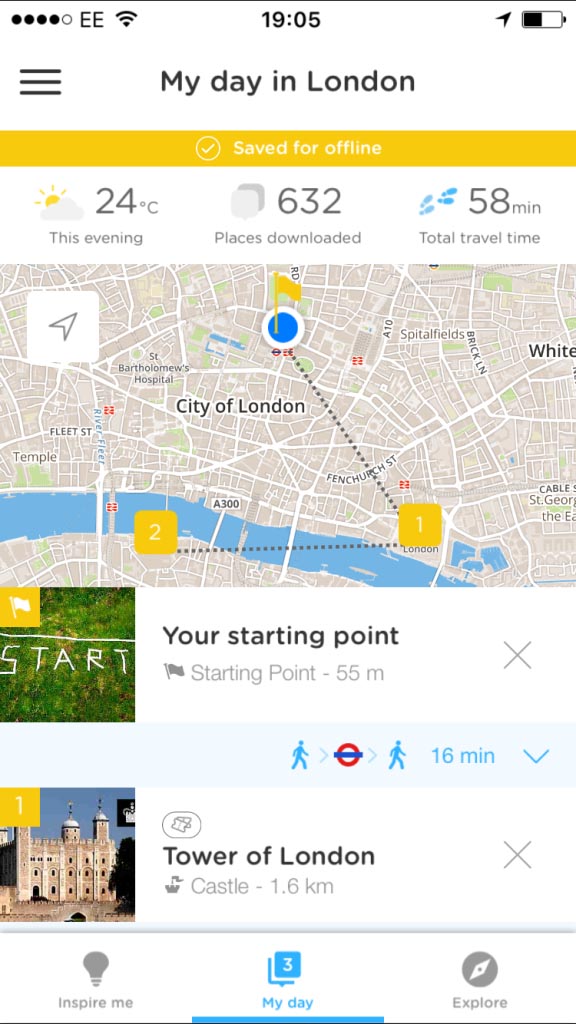The width and height of the screenshot is (576, 1024).
Task: Tap the Saved for offline checkmark
Action: [207, 148]
